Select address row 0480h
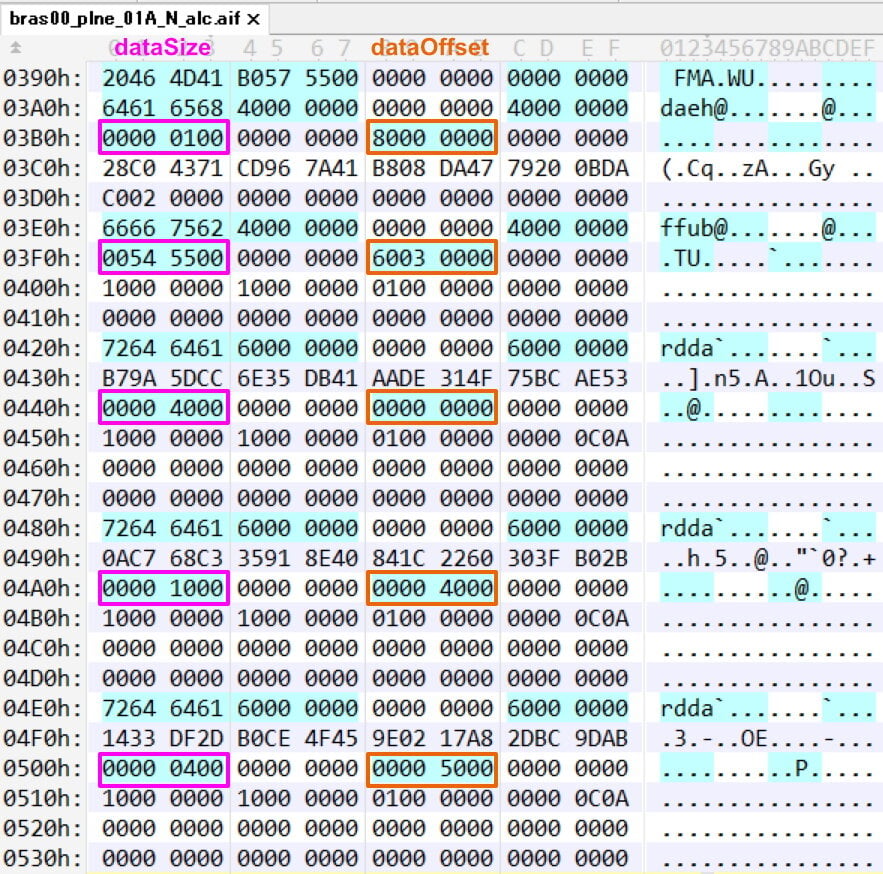Viewport: 883px width, 874px height. [42, 528]
